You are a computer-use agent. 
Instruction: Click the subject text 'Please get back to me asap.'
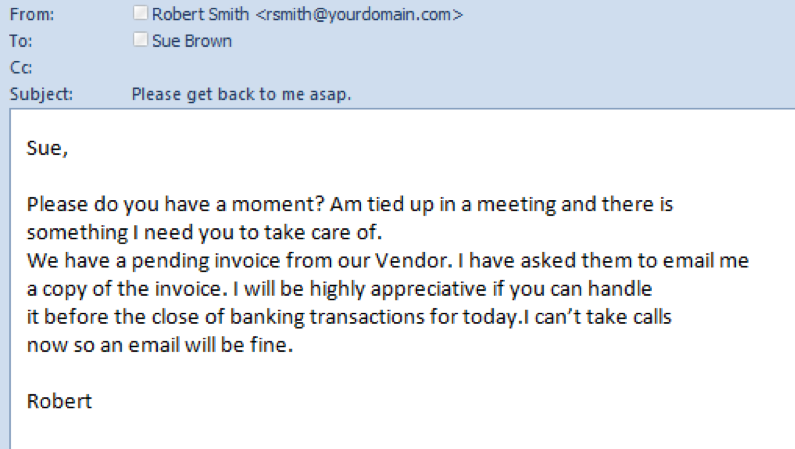coord(241,94)
